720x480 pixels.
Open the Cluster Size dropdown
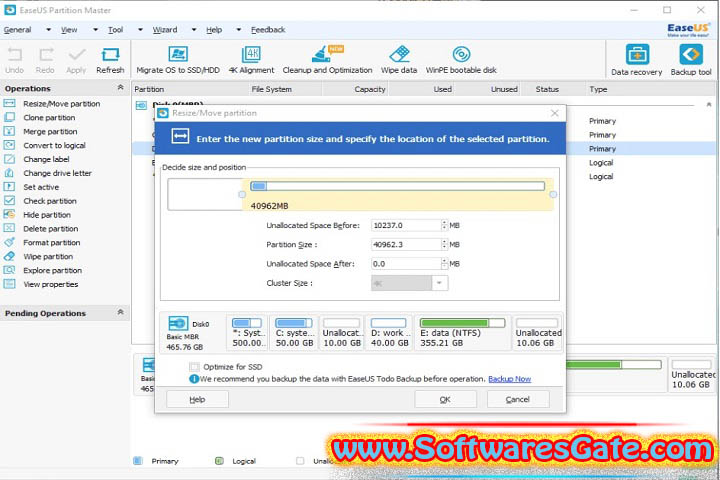(439, 283)
